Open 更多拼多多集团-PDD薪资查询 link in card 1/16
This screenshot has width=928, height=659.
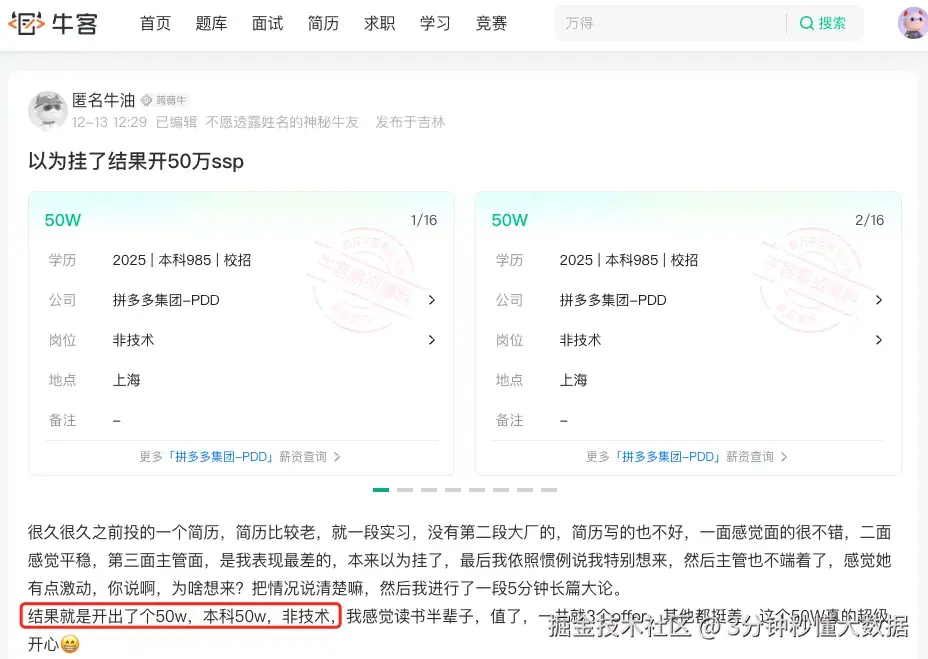click(240, 457)
